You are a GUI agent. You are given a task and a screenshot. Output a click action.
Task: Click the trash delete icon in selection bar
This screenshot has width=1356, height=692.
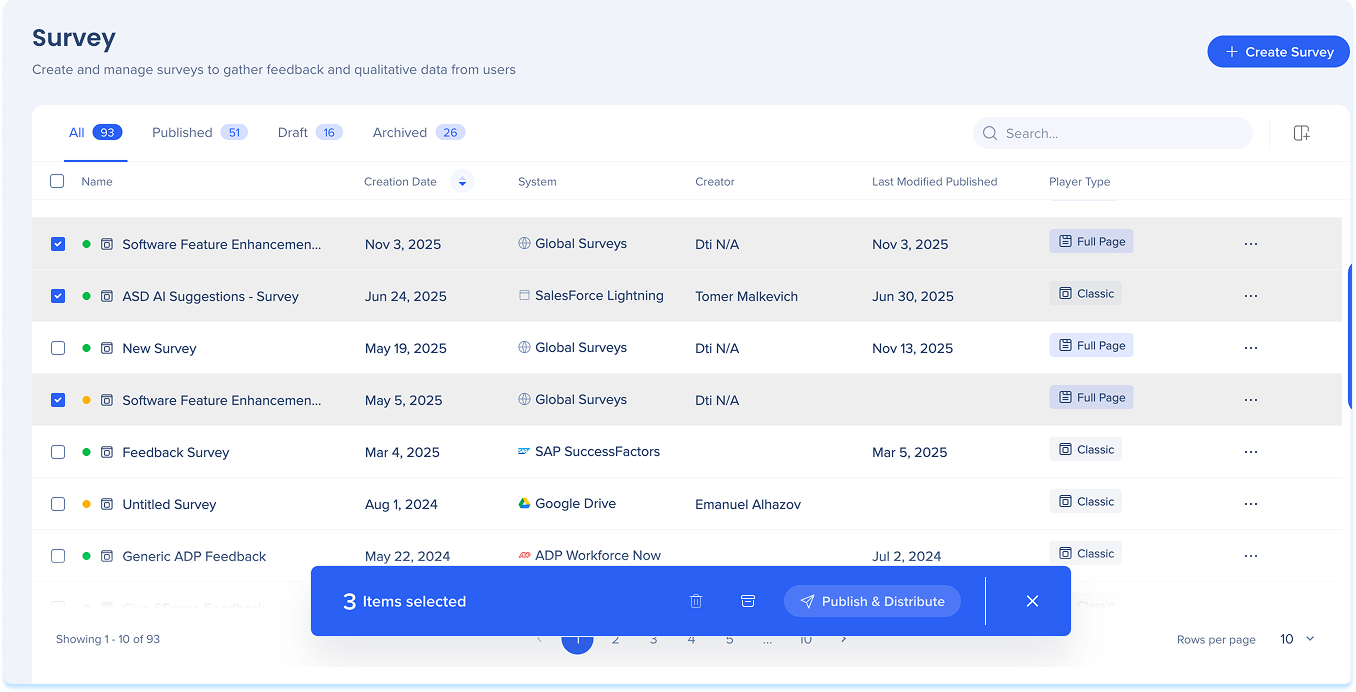[696, 601]
